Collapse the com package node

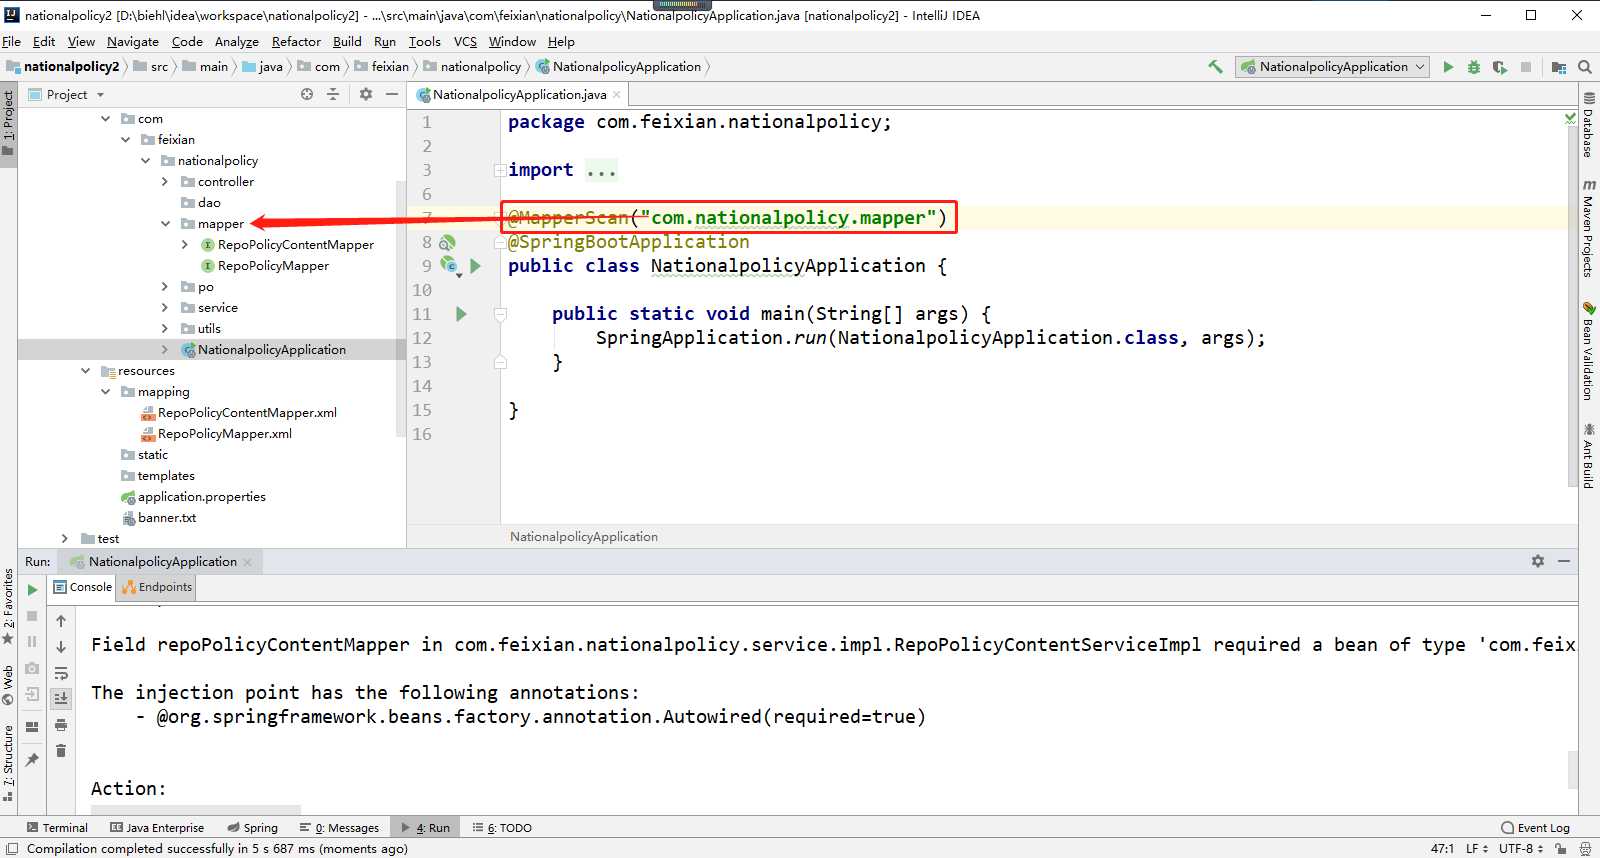106,119
